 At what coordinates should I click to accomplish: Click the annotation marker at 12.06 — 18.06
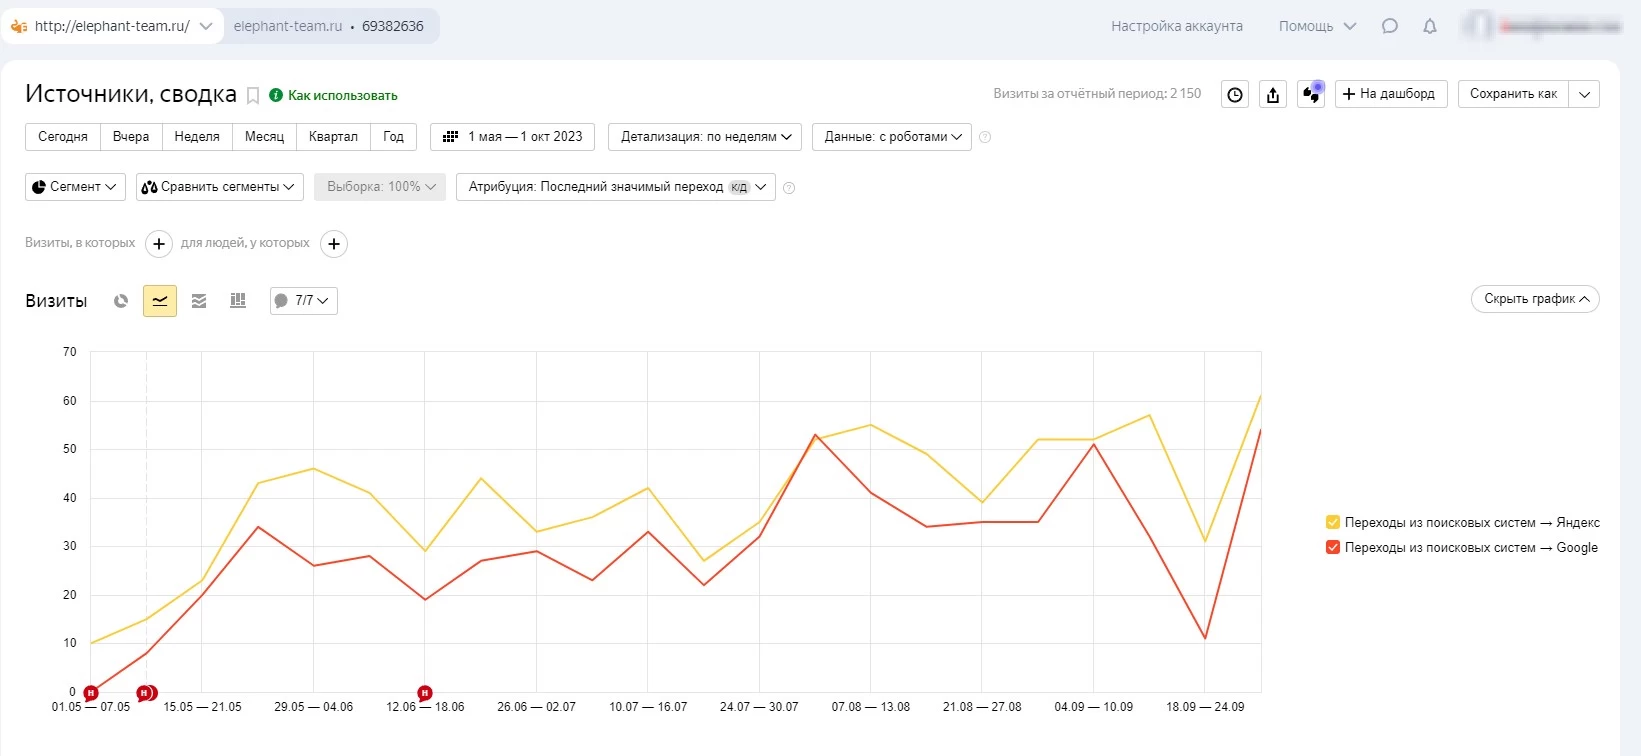tap(425, 693)
